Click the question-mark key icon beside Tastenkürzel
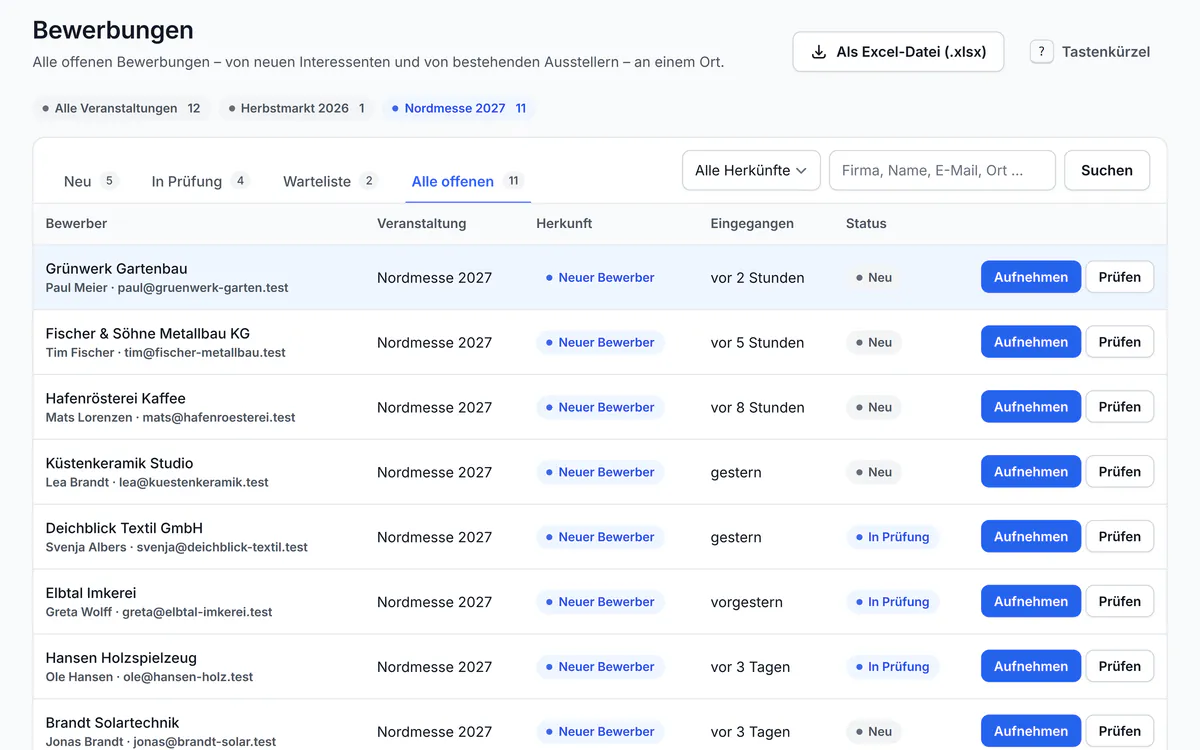The height and width of the screenshot is (750, 1200). coord(1041,52)
